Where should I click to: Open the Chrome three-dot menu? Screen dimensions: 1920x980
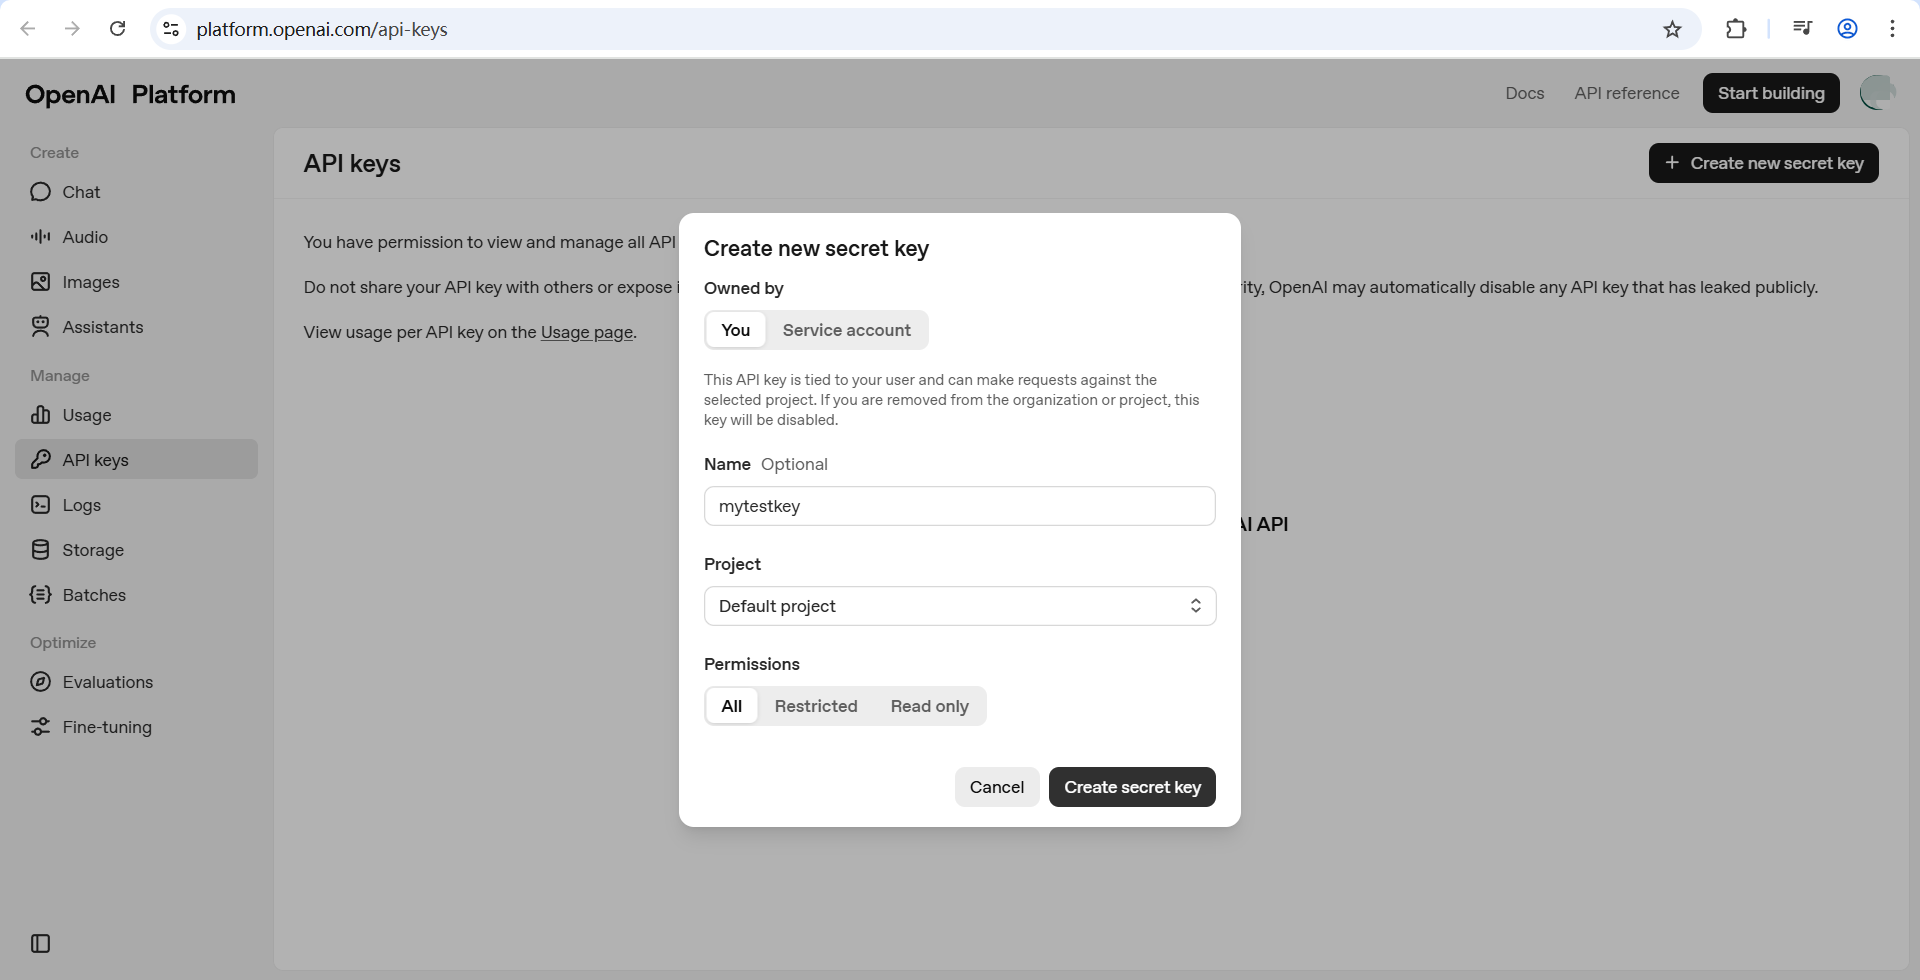(1892, 29)
